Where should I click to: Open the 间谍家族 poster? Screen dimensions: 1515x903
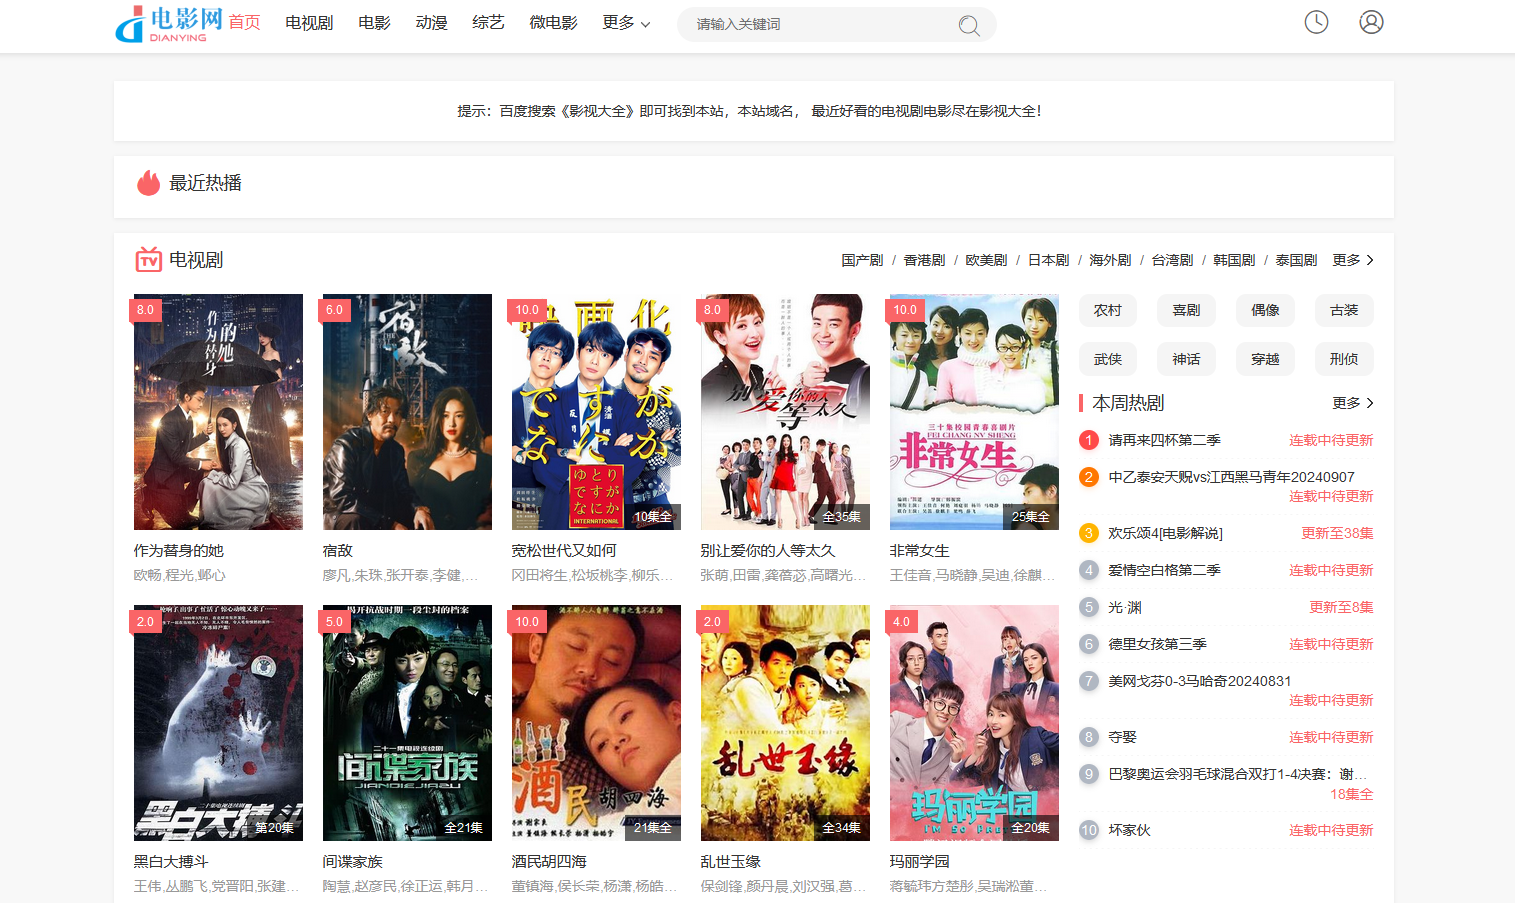click(407, 723)
